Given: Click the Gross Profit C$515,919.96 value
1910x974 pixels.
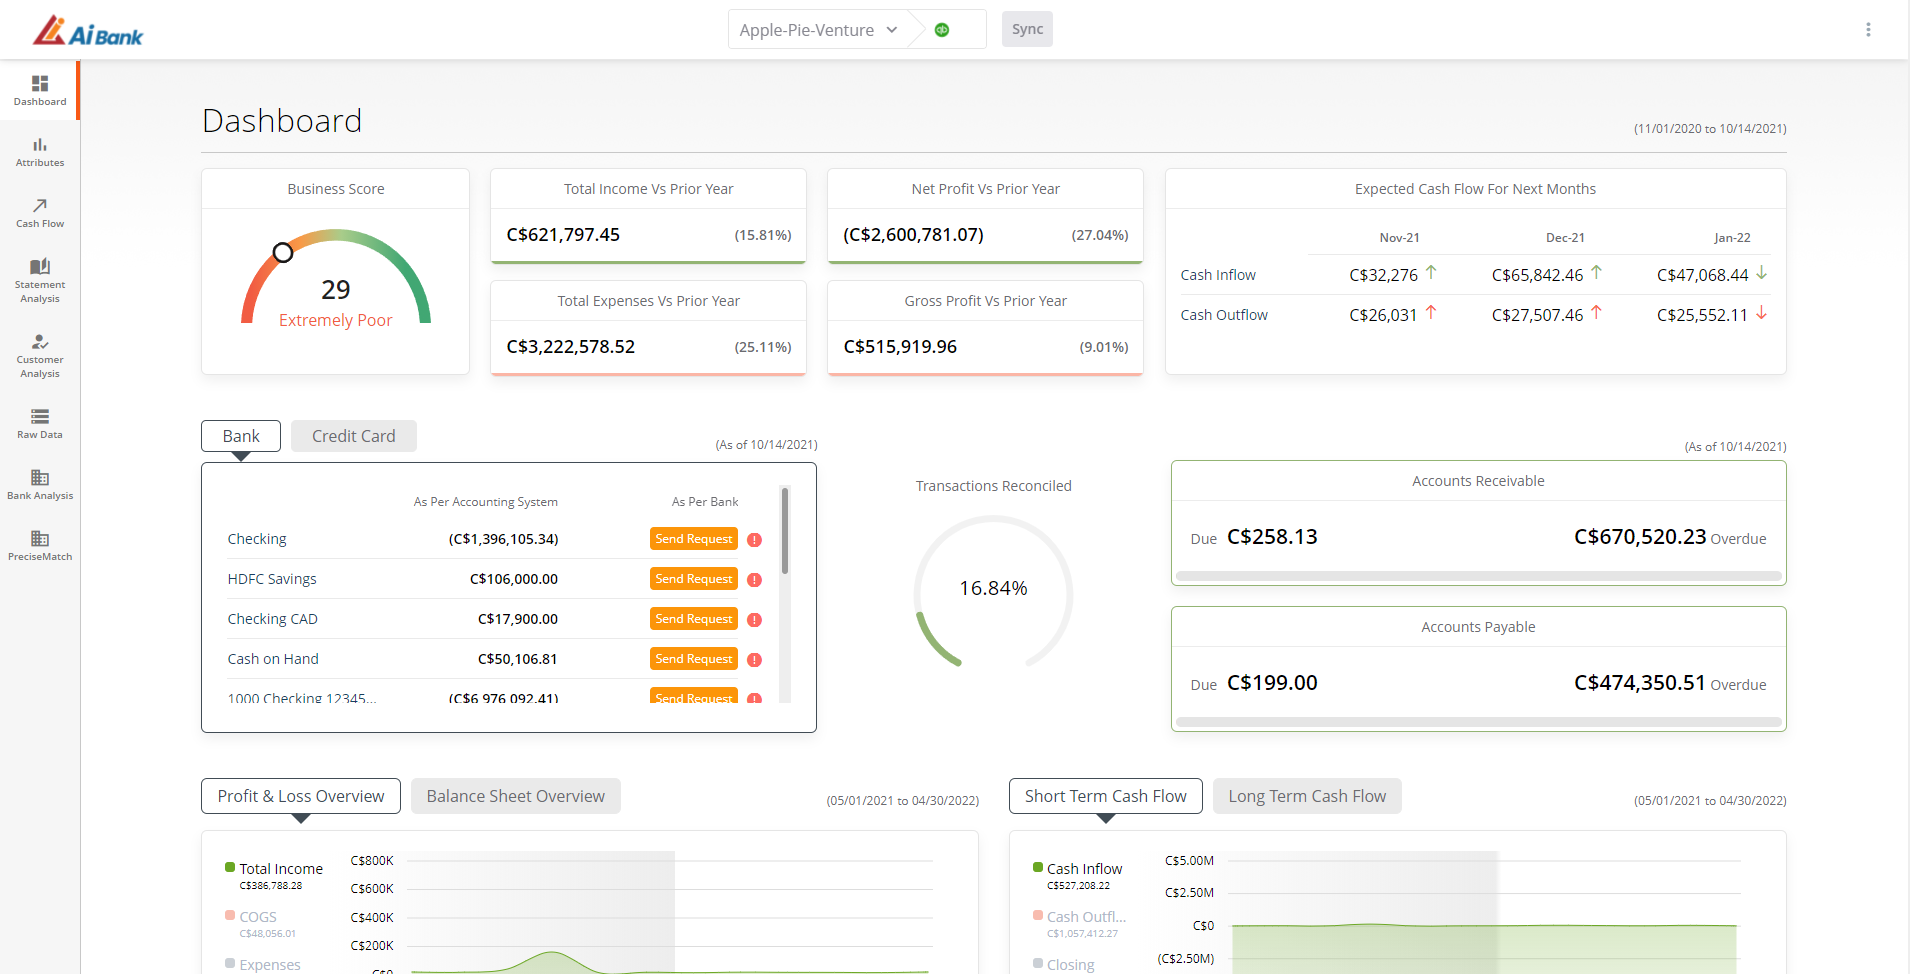Looking at the screenshot, I should [900, 347].
